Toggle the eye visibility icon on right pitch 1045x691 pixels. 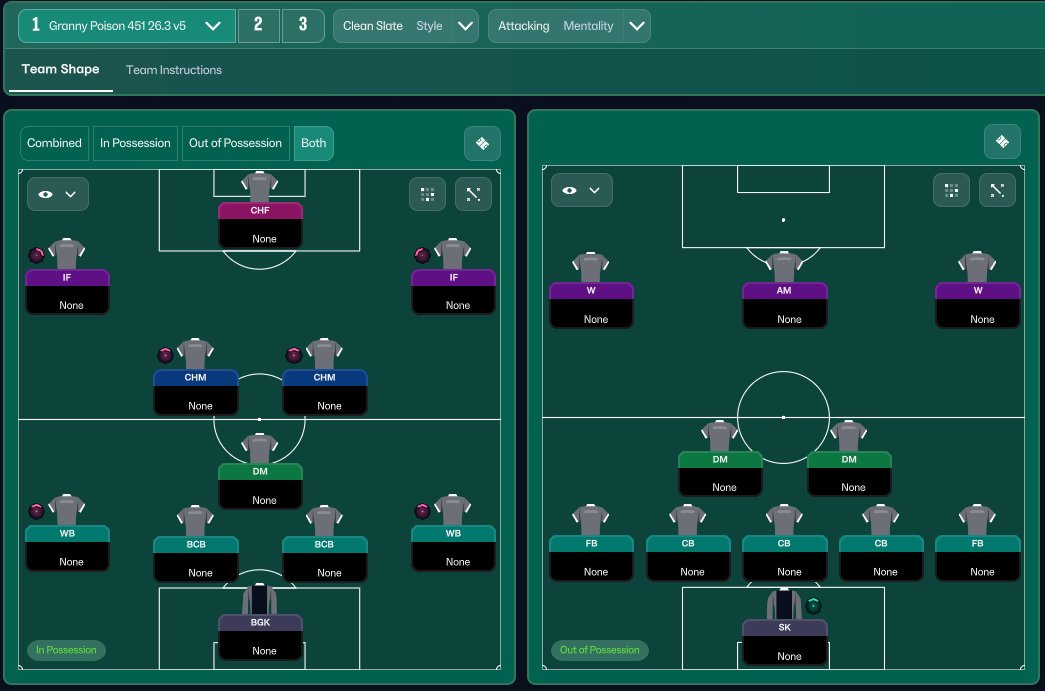point(569,191)
